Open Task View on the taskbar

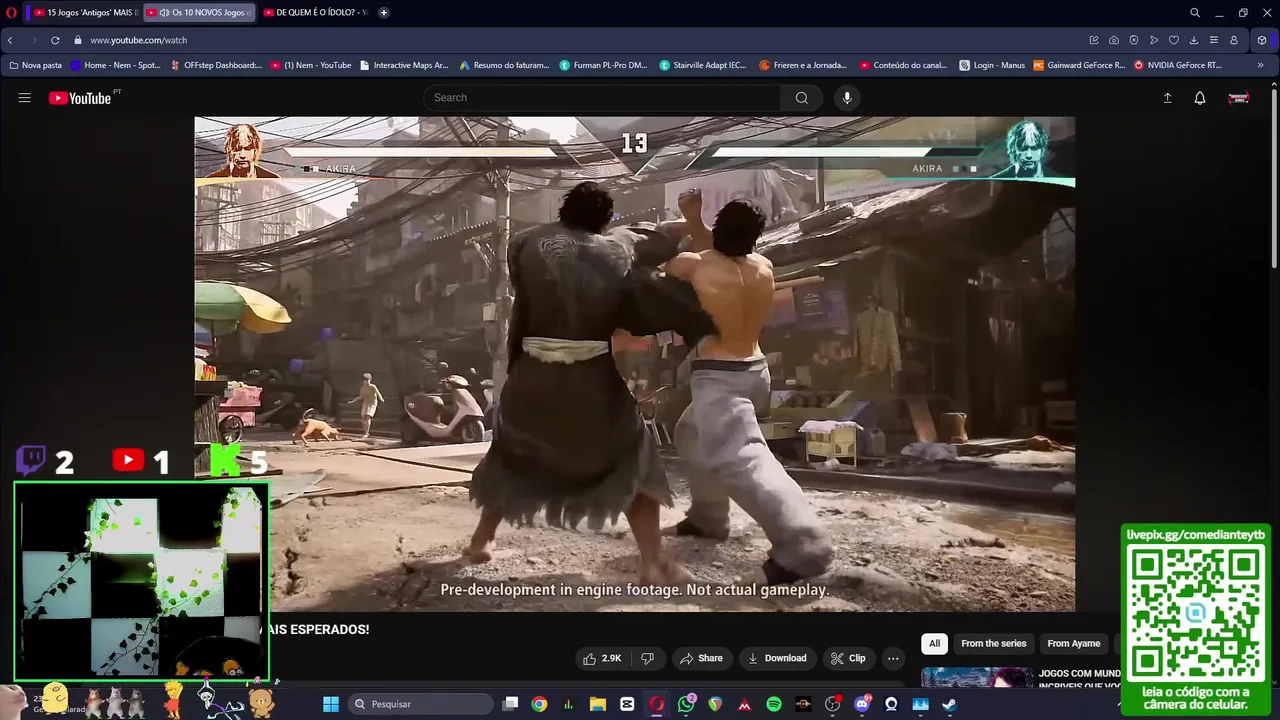[x=510, y=704]
